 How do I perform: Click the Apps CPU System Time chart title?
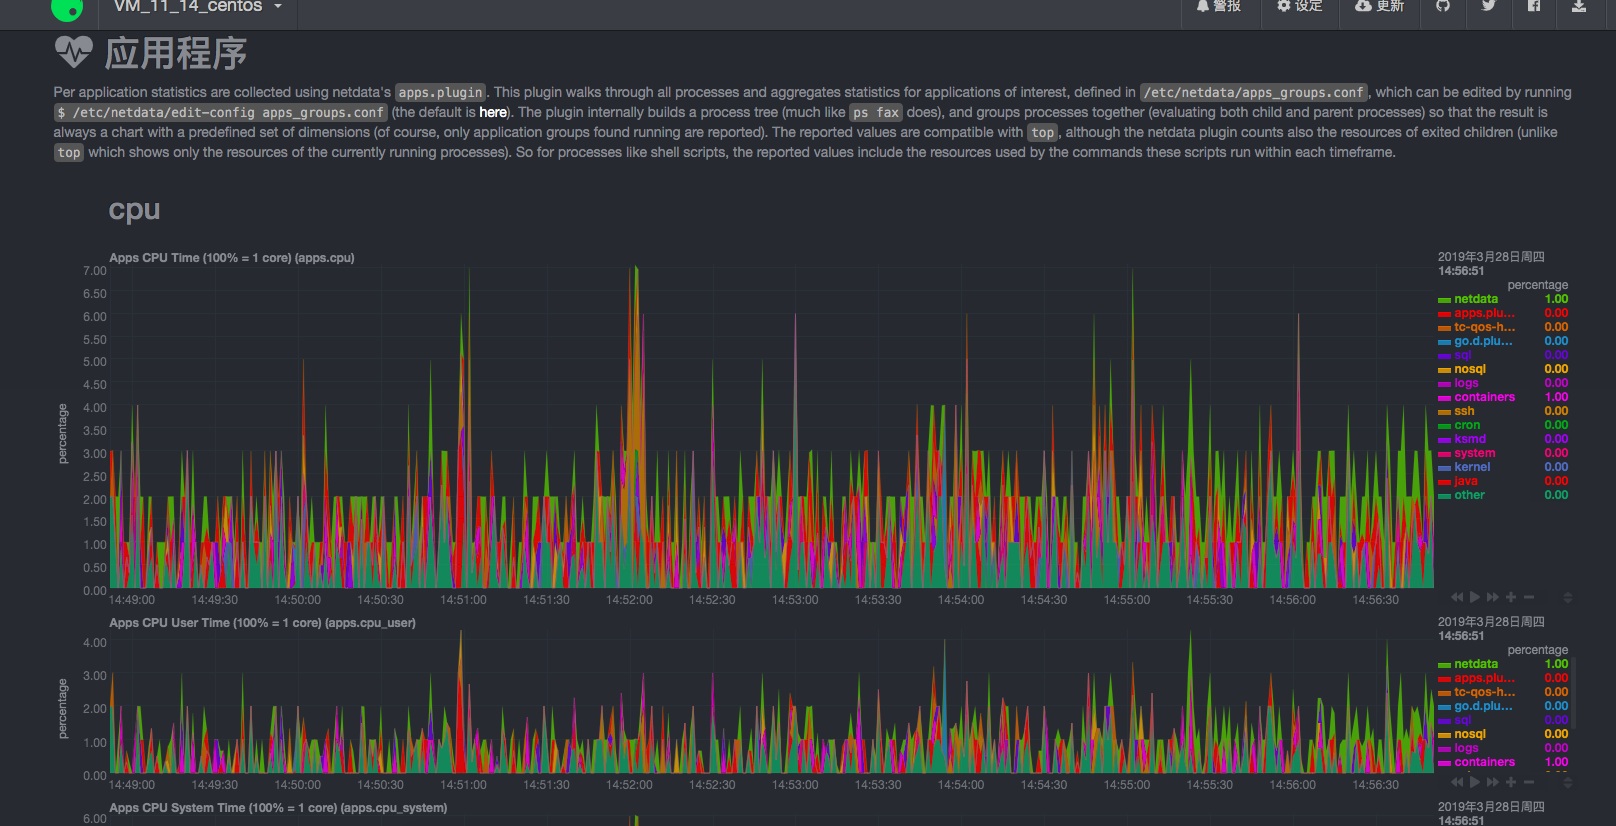tap(278, 808)
